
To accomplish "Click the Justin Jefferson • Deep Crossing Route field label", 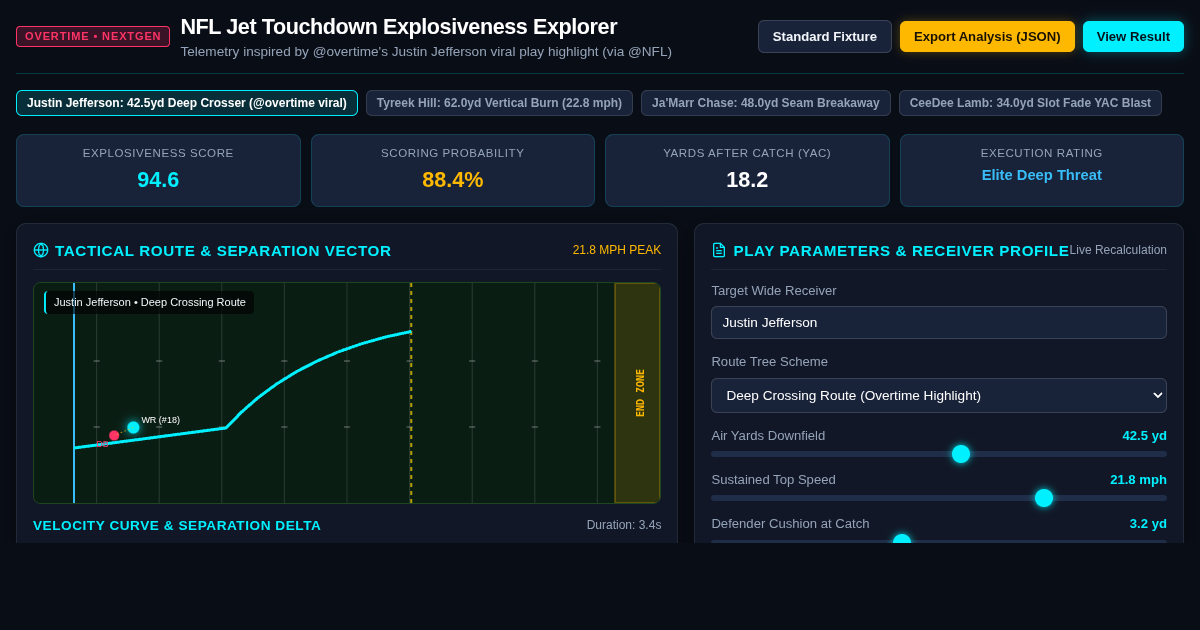I will click(x=149, y=302).
